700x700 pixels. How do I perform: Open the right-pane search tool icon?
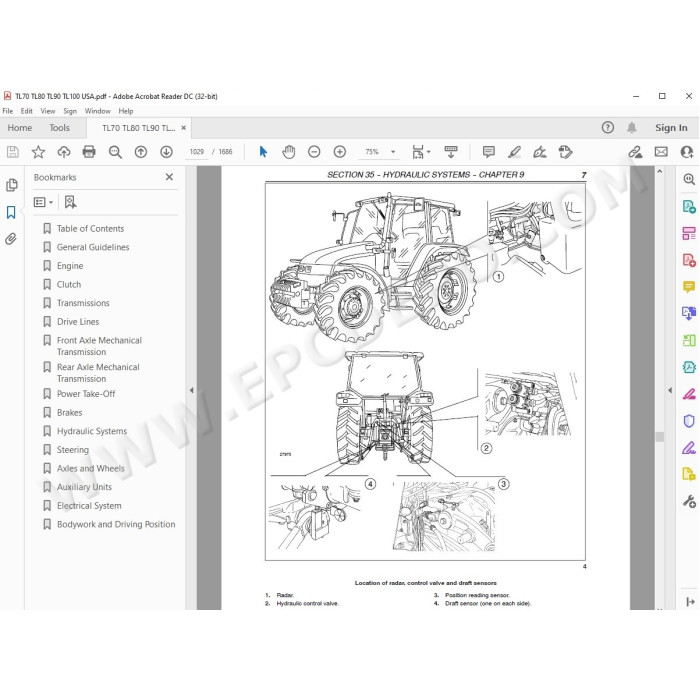tap(689, 179)
